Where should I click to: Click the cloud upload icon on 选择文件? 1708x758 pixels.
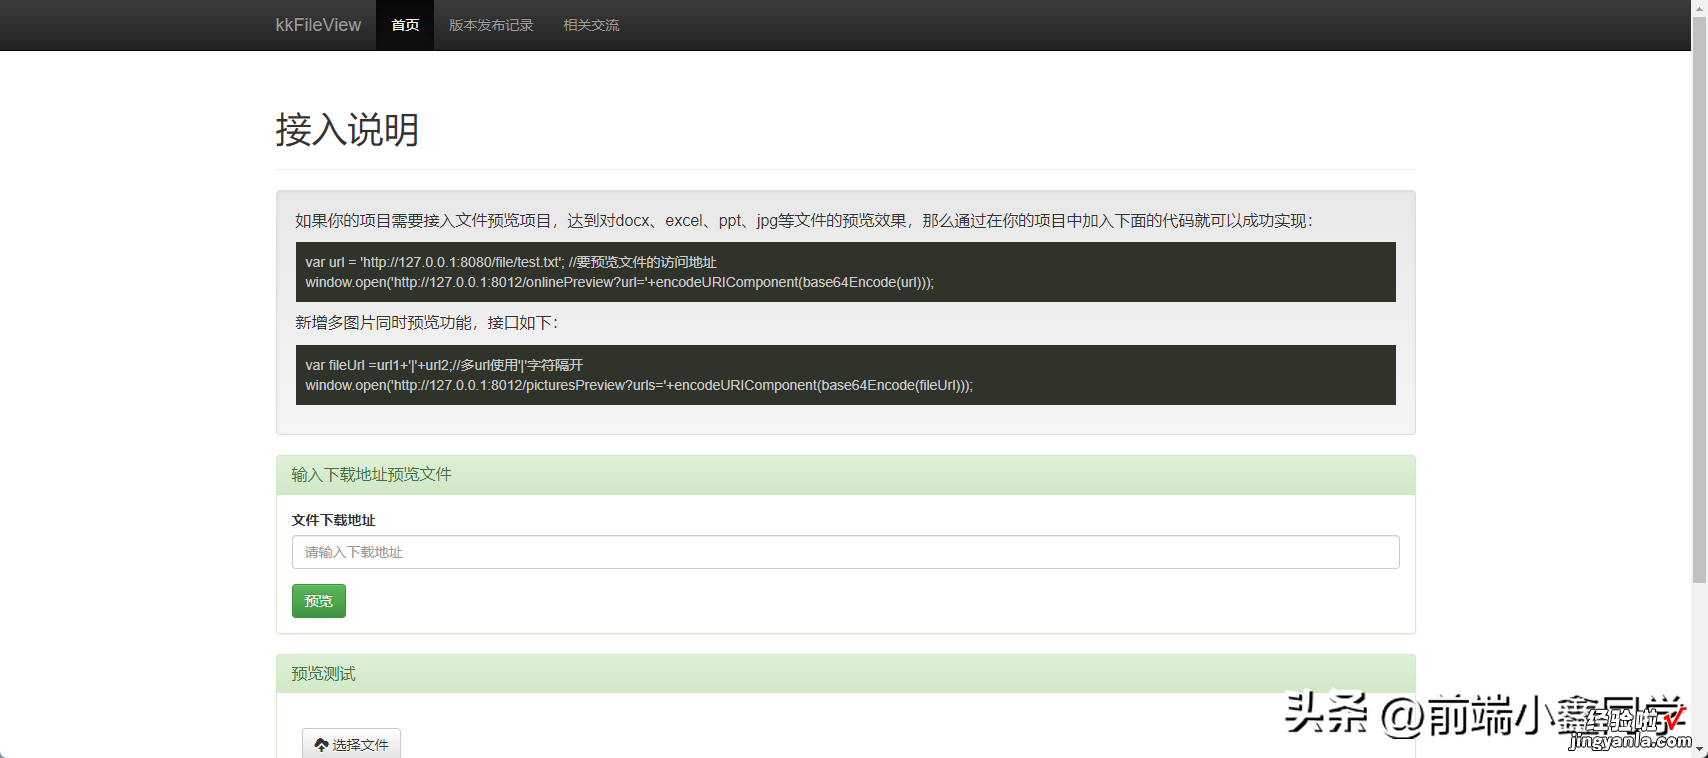click(x=321, y=745)
